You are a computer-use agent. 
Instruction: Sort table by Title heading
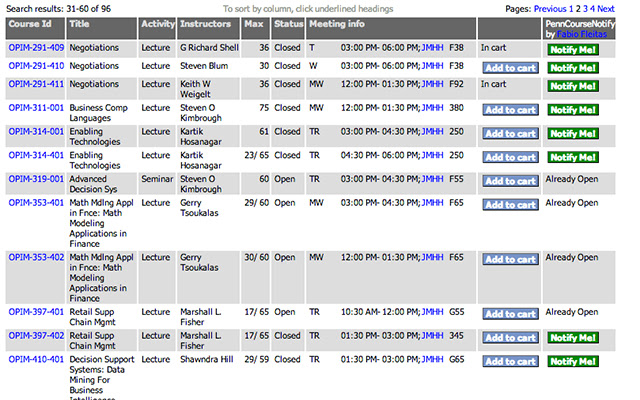tap(80, 23)
